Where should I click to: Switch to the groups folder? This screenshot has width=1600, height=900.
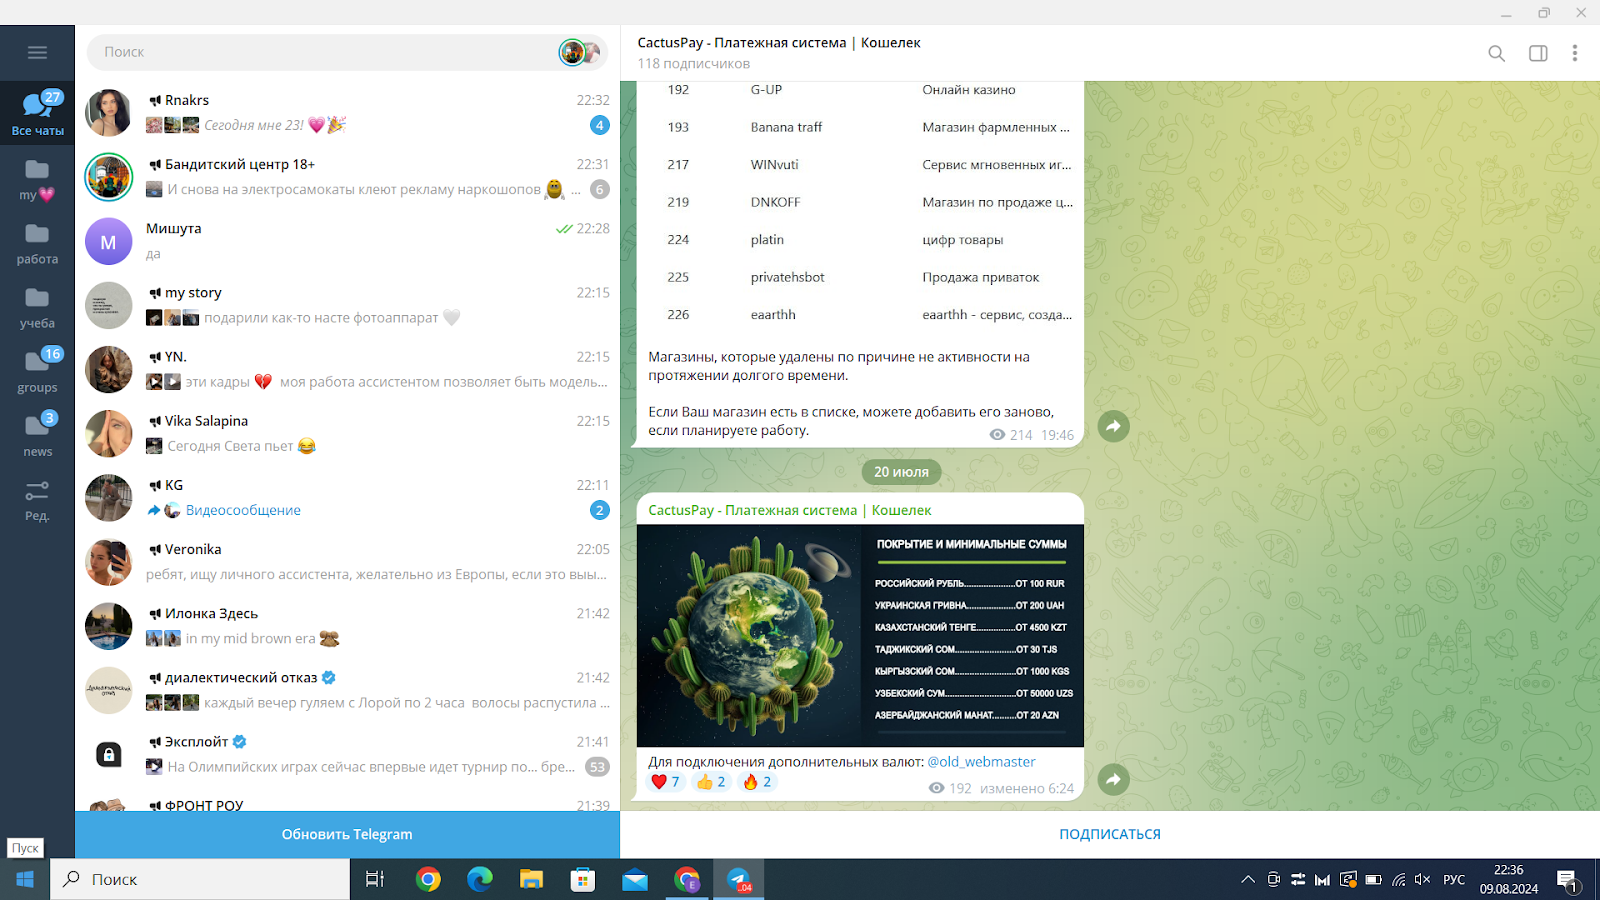coord(37,371)
